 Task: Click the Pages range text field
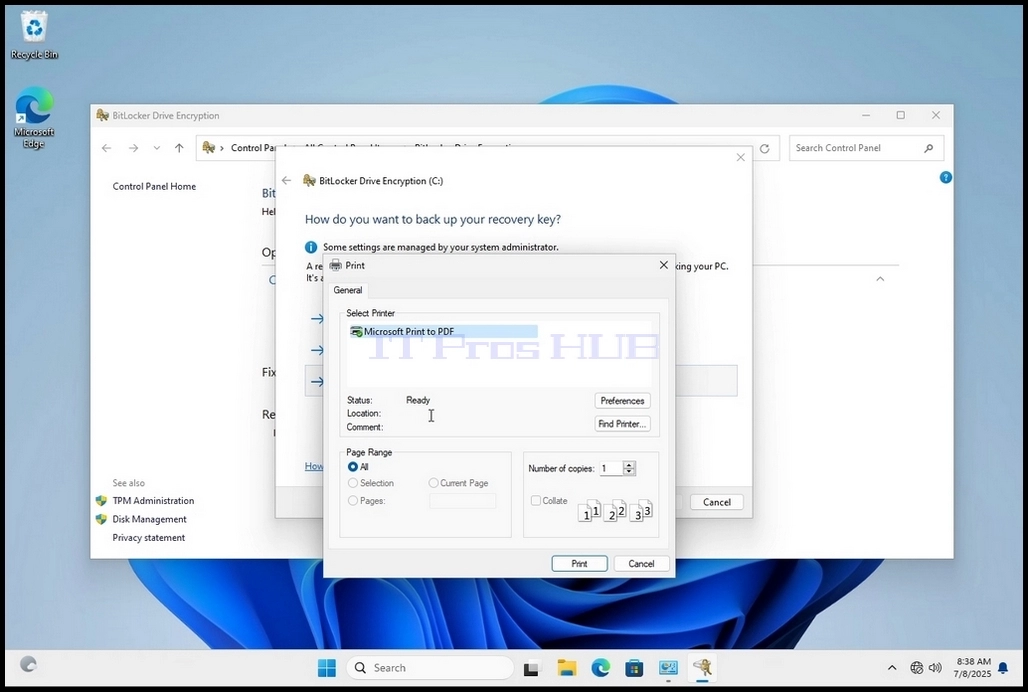tap(462, 501)
